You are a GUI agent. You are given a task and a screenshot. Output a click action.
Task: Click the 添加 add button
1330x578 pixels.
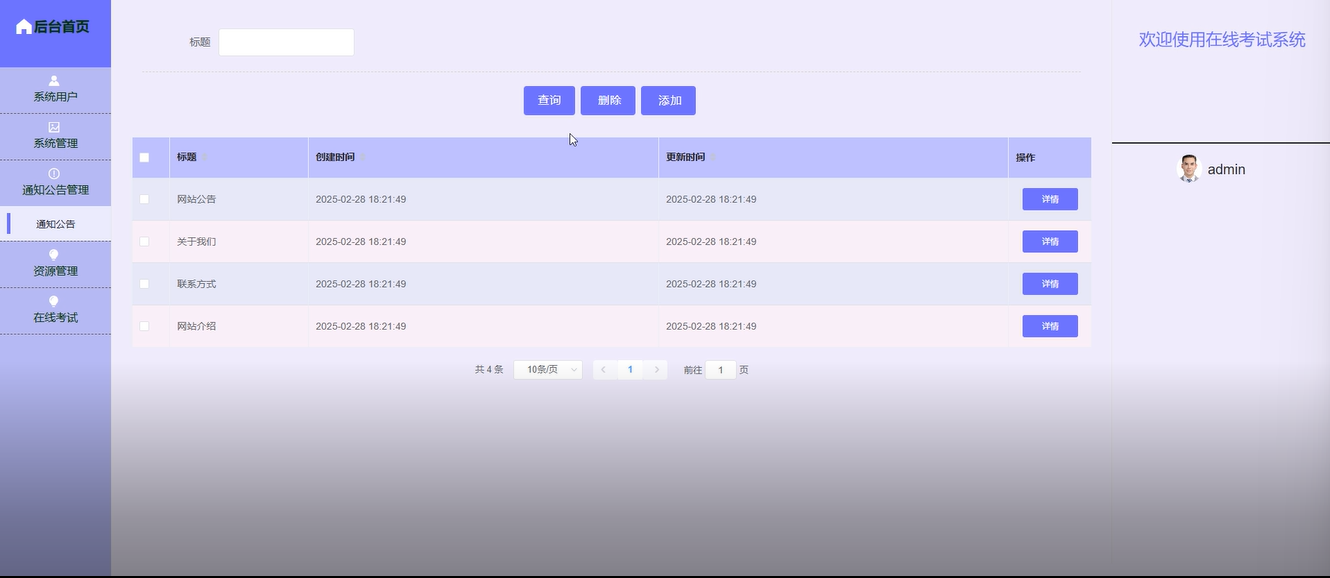[668, 100]
